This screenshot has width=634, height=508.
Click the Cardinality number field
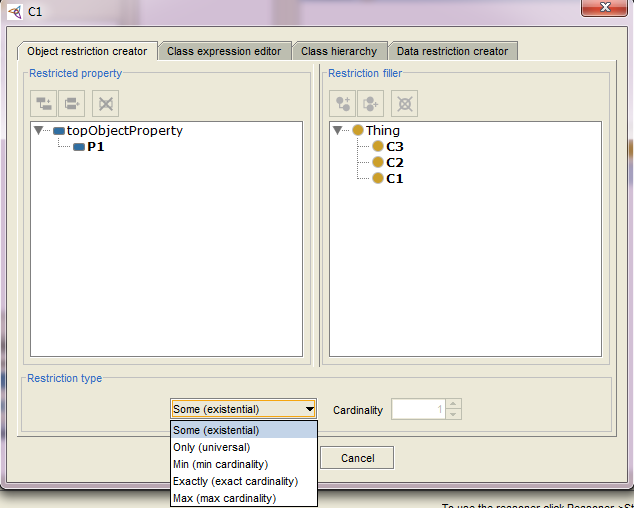[418, 409]
